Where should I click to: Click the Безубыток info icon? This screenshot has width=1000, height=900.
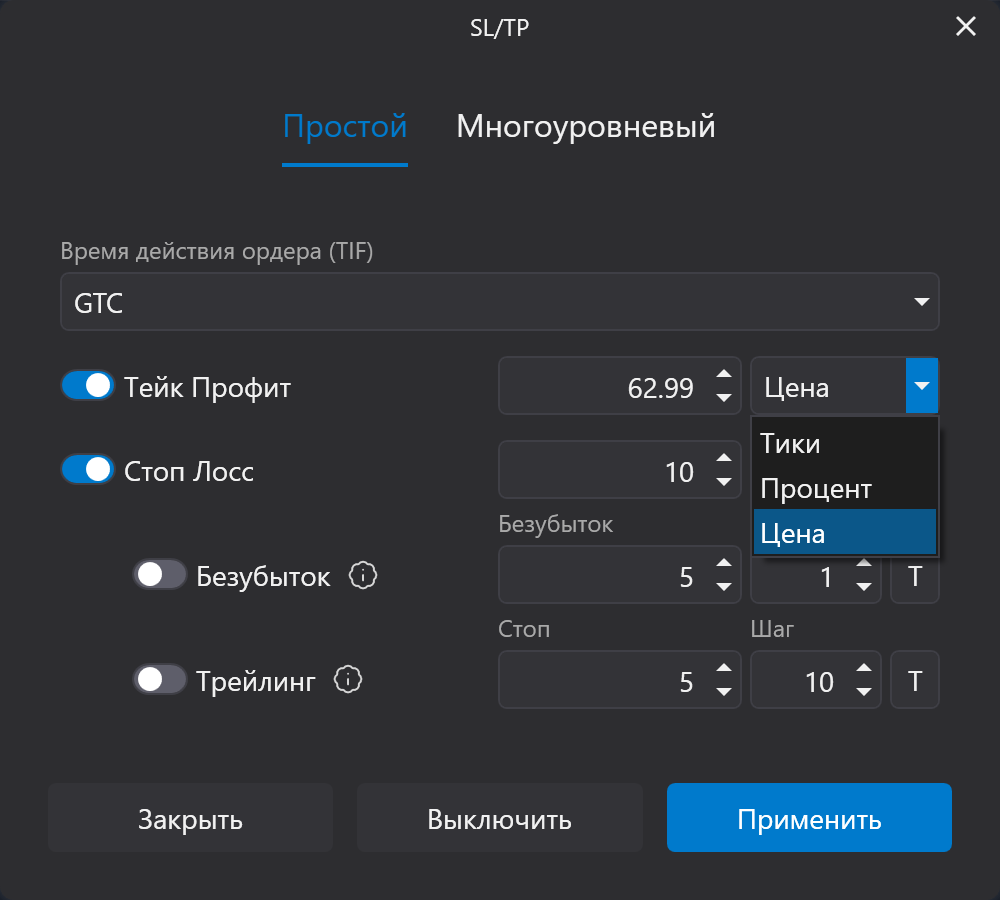(363, 575)
